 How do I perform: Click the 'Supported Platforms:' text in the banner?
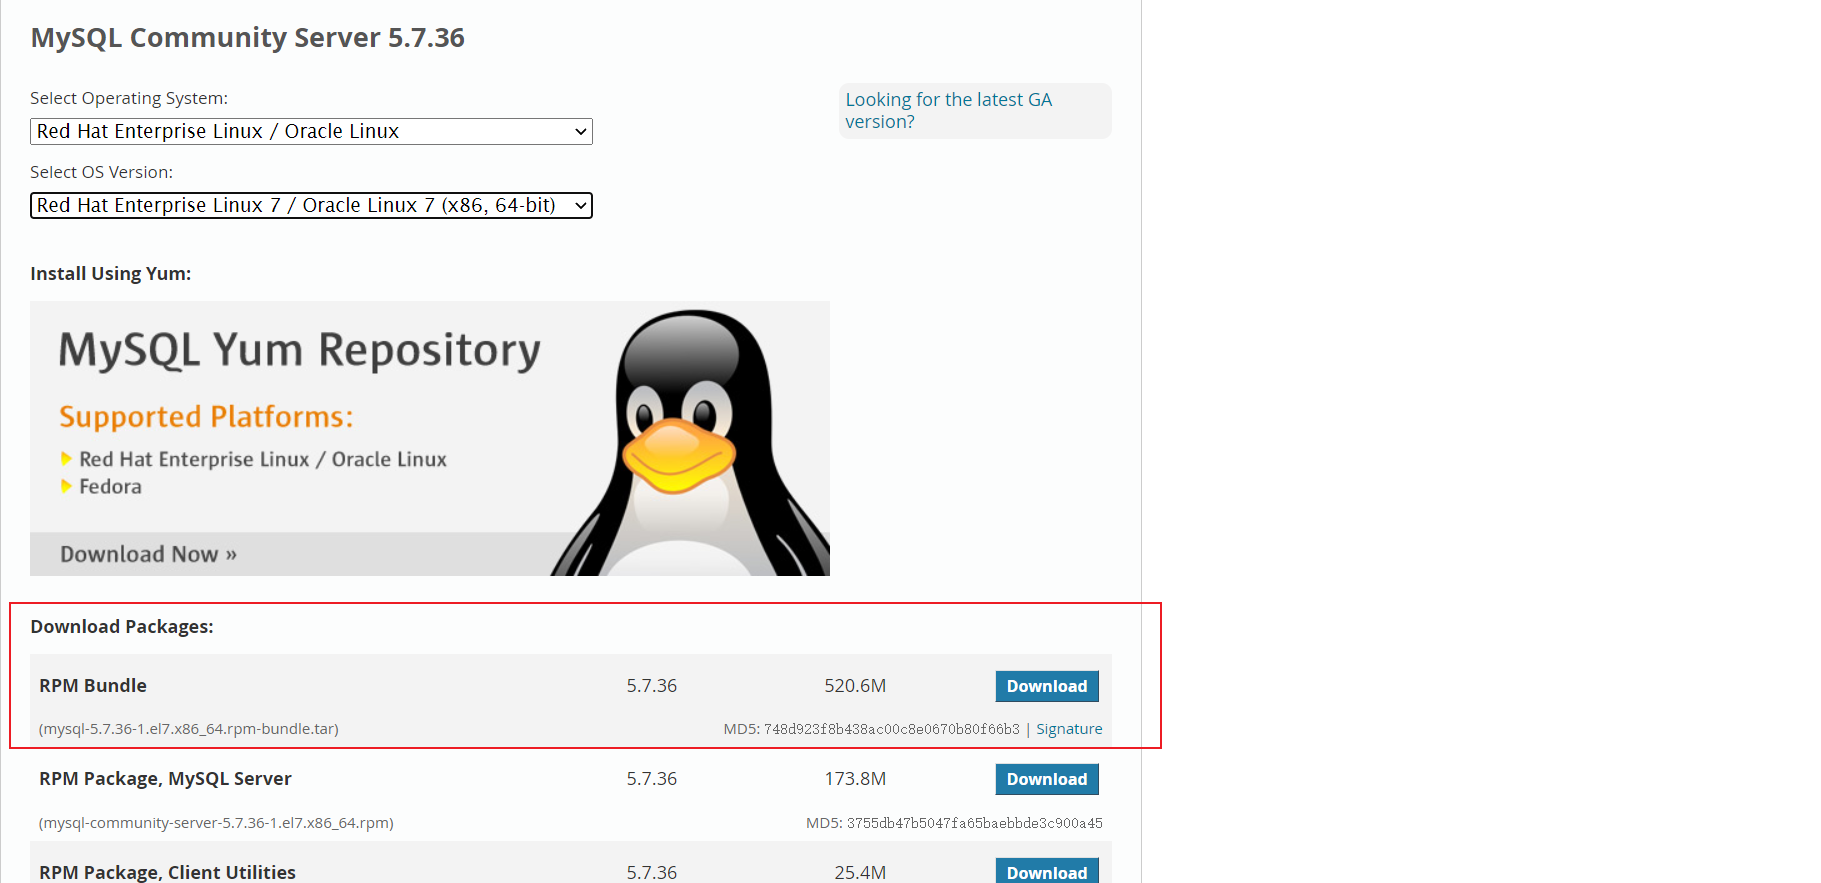pyautogui.click(x=206, y=416)
